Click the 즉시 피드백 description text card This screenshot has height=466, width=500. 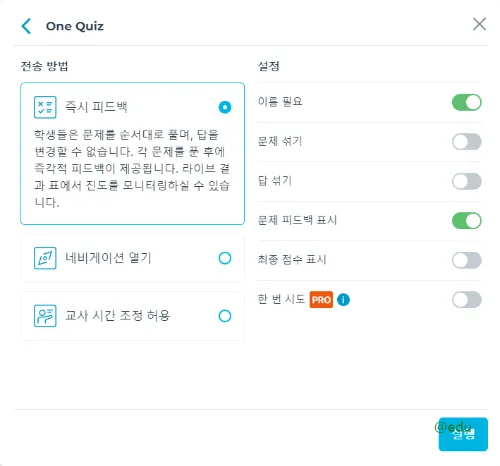pyautogui.click(x=132, y=154)
